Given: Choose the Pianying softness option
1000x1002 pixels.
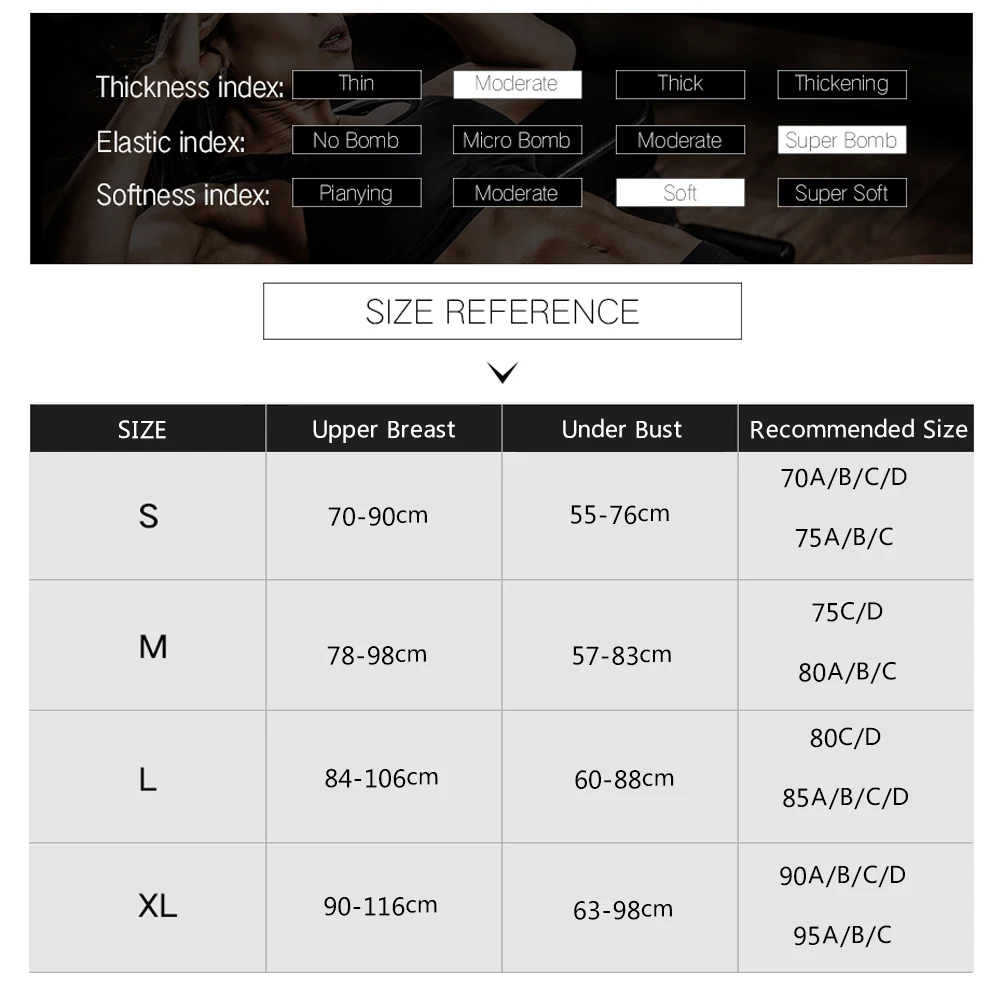Looking at the screenshot, I should [x=357, y=192].
